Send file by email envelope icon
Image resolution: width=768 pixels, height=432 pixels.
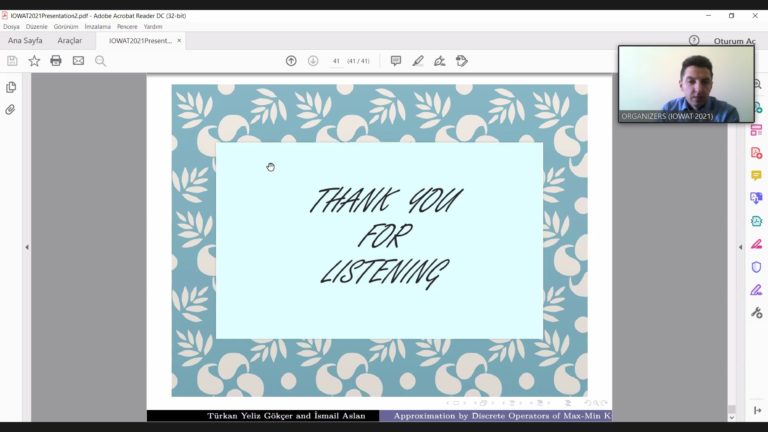(78, 61)
